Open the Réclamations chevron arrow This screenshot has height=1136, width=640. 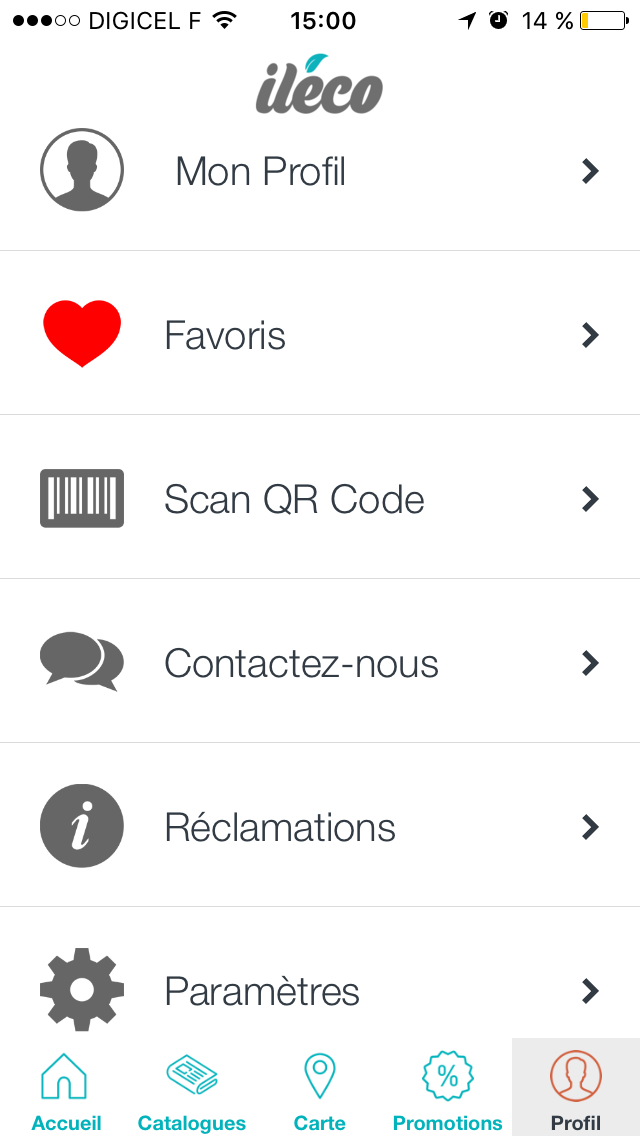coord(590,827)
